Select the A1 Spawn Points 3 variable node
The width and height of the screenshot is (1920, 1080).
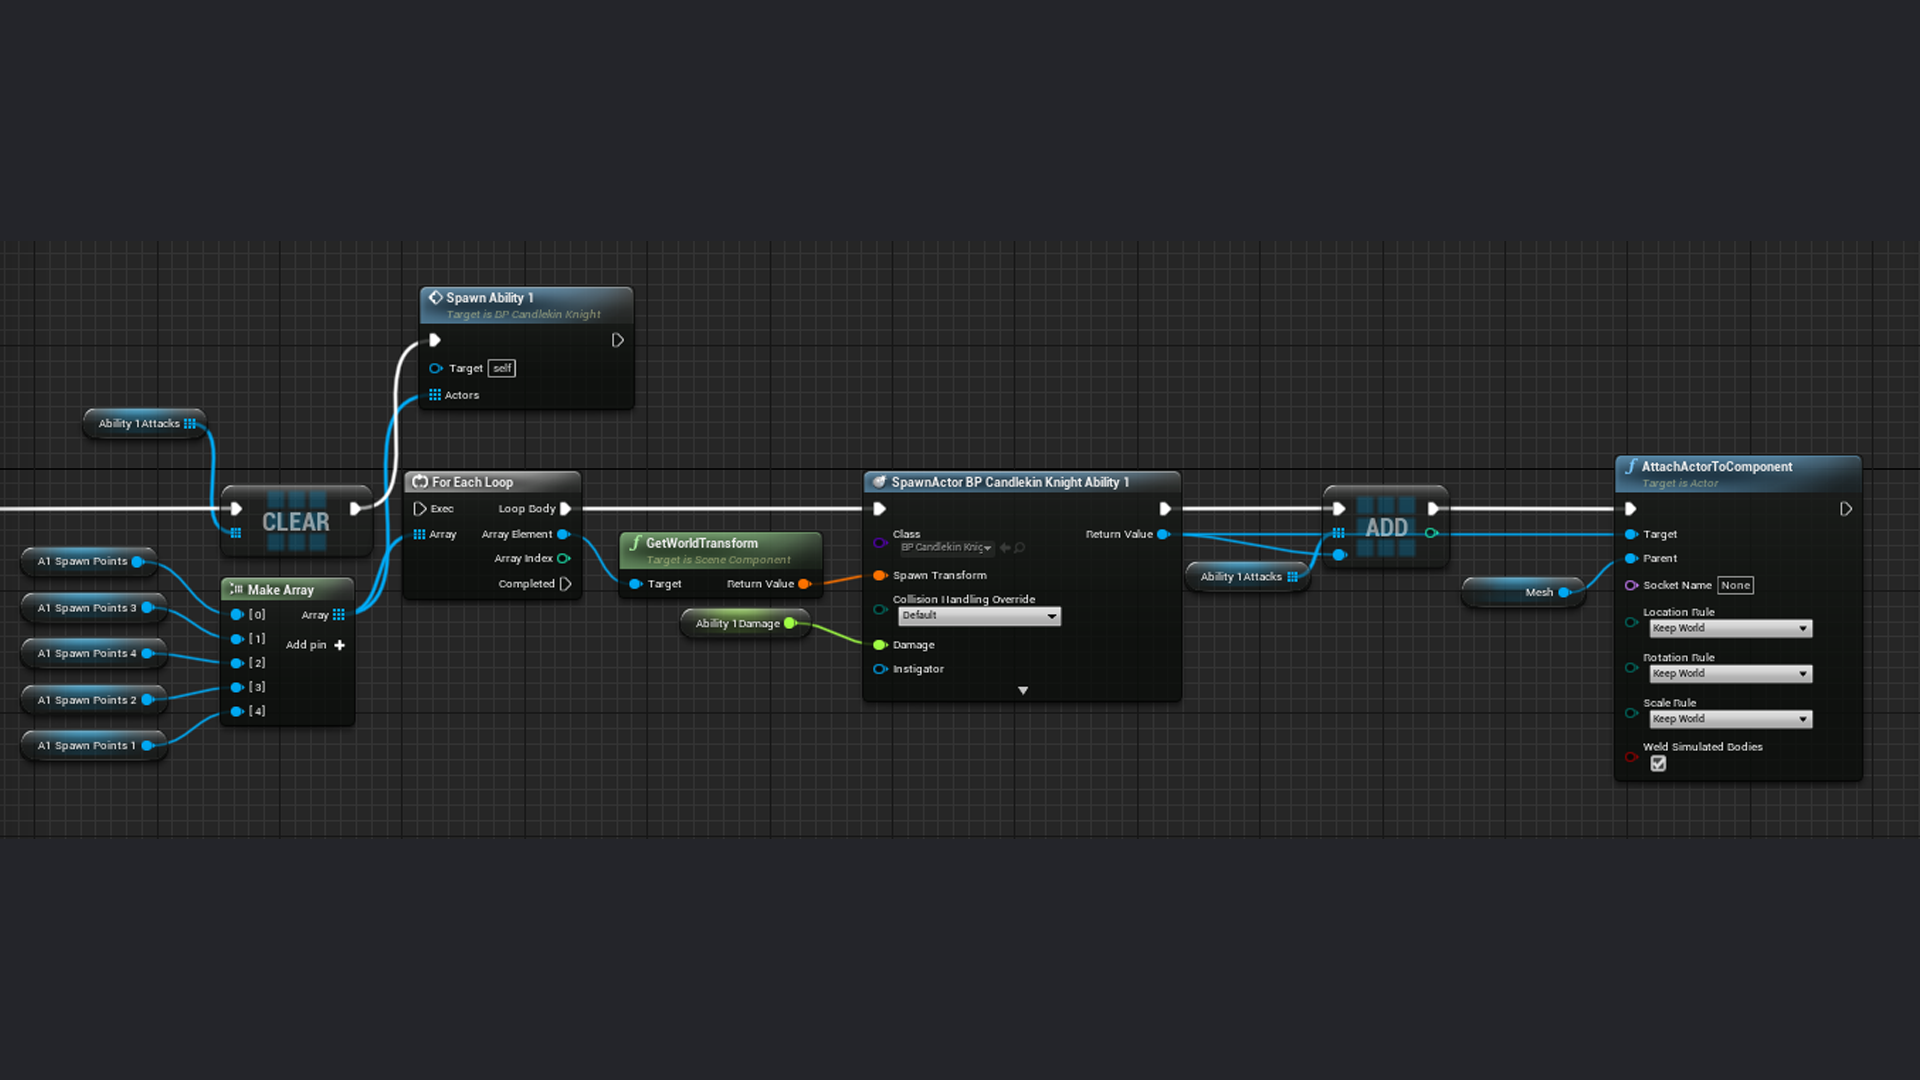(93, 608)
